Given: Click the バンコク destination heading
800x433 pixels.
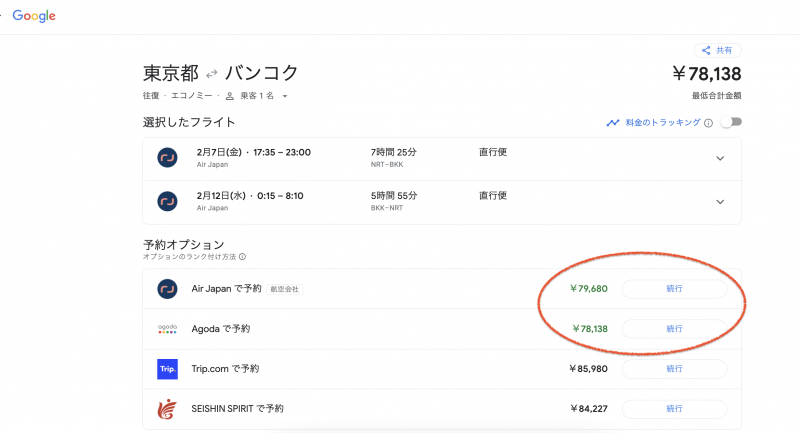Looking at the screenshot, I should coord(261,73).
